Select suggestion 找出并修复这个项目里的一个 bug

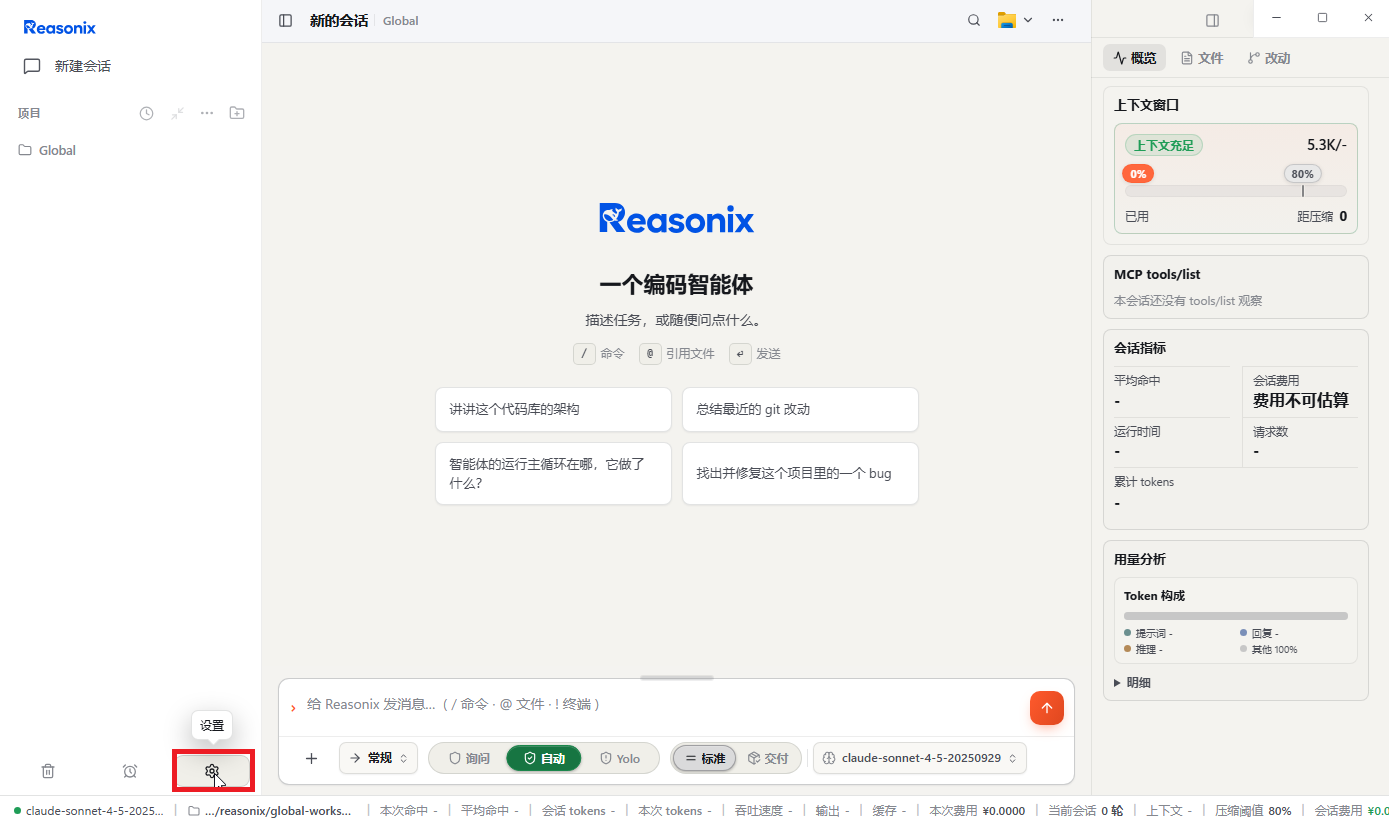click(800, 473)
